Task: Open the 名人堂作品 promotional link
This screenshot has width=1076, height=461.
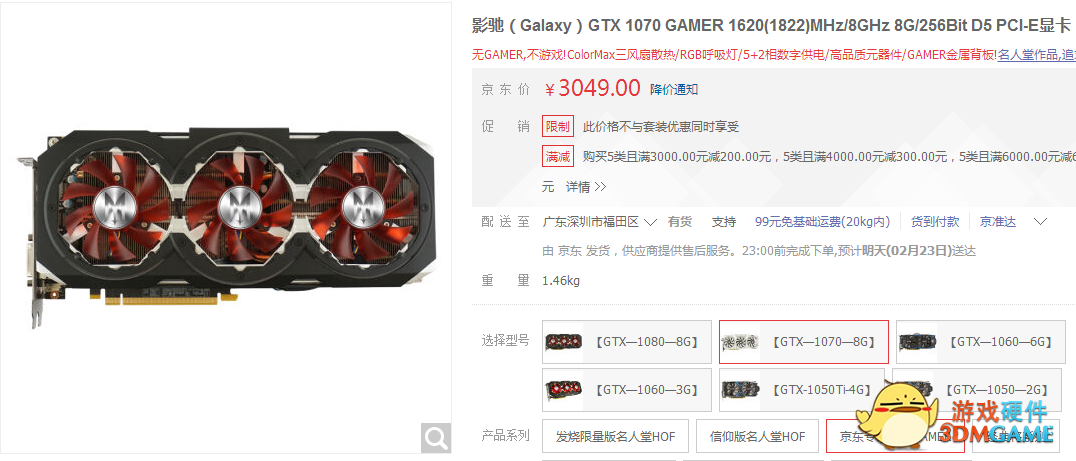Action: [x=1027, y=55]
